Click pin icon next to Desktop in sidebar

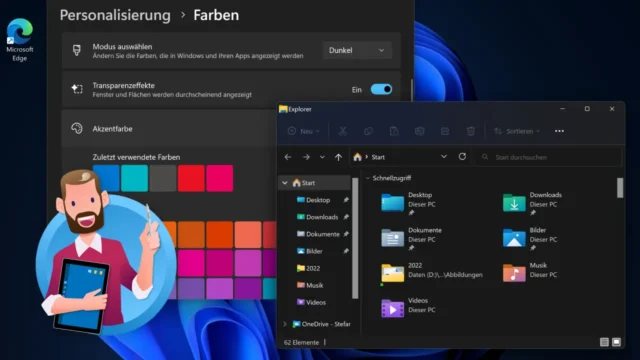(x=346, y=200)
